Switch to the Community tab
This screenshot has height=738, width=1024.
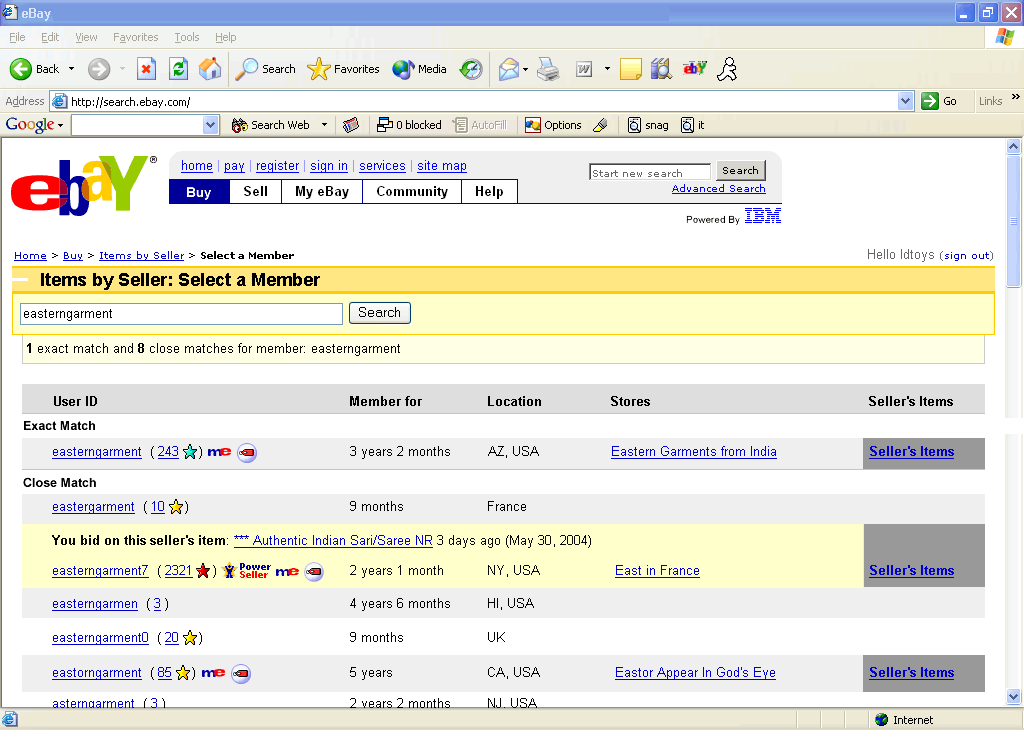(x=412, y=191)
